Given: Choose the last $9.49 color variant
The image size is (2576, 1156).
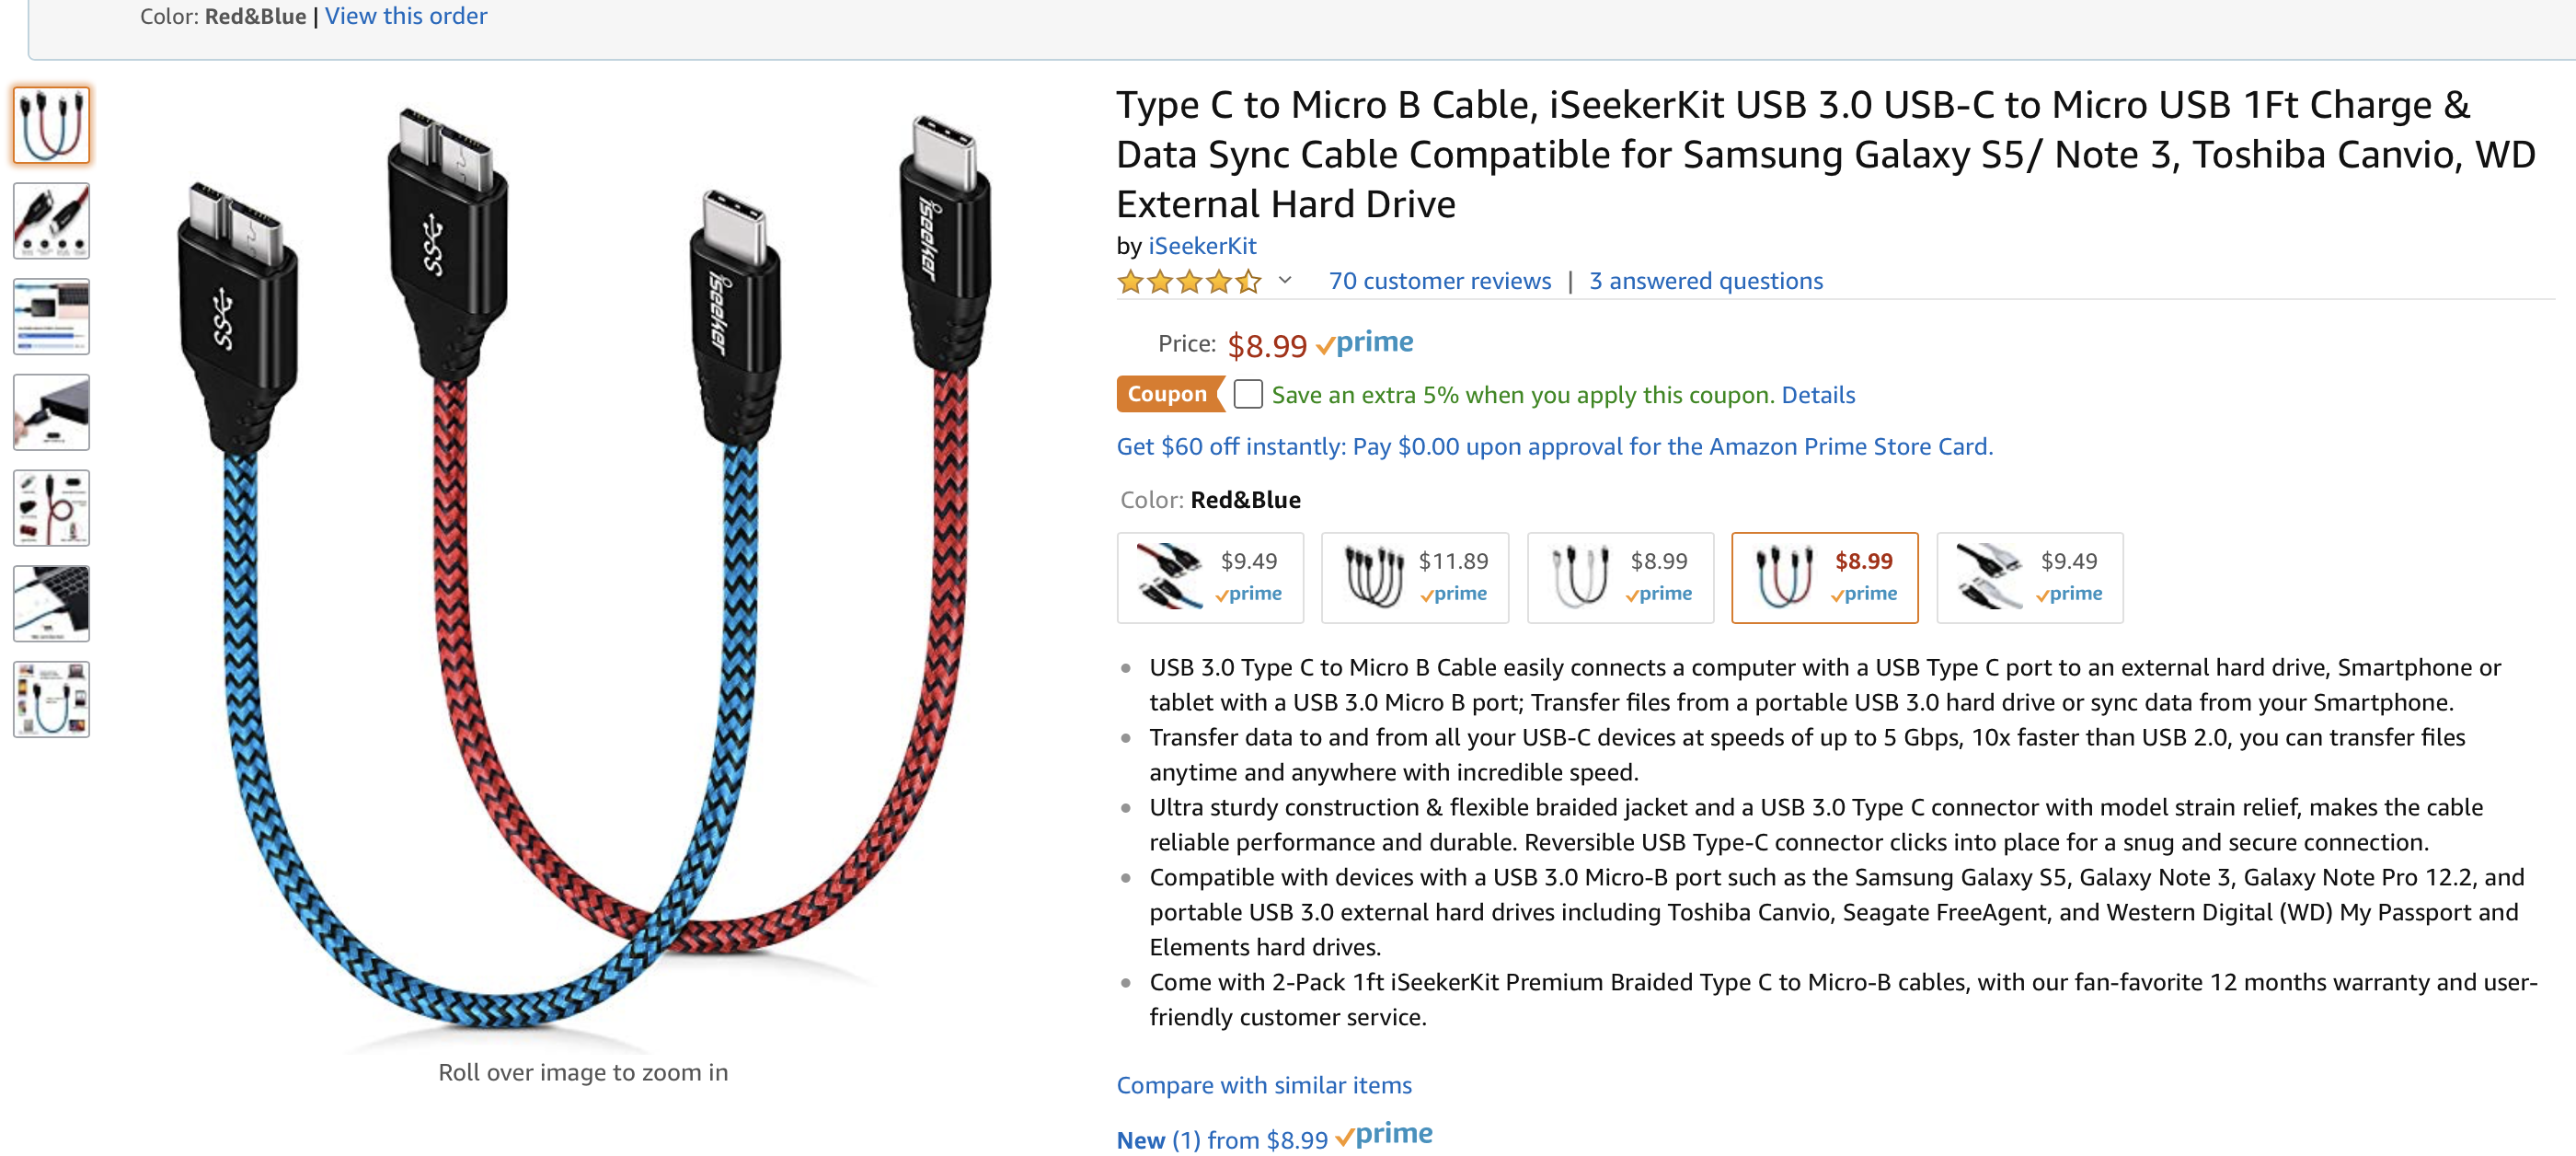Looking at the screenshot, I should [2029, 578].
